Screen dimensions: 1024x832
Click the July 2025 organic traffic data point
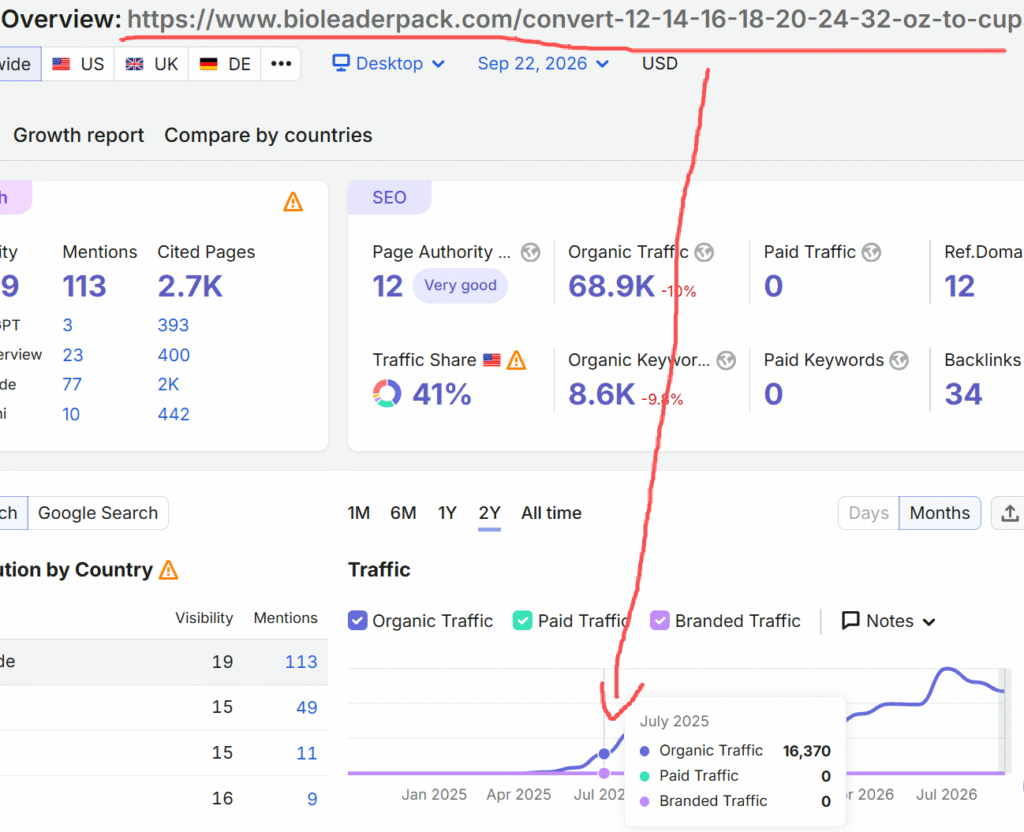click(604, 754)
